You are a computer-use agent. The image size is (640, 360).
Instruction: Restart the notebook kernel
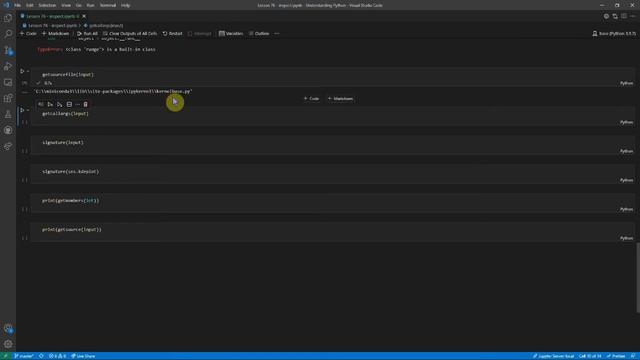tap(172, 33)
